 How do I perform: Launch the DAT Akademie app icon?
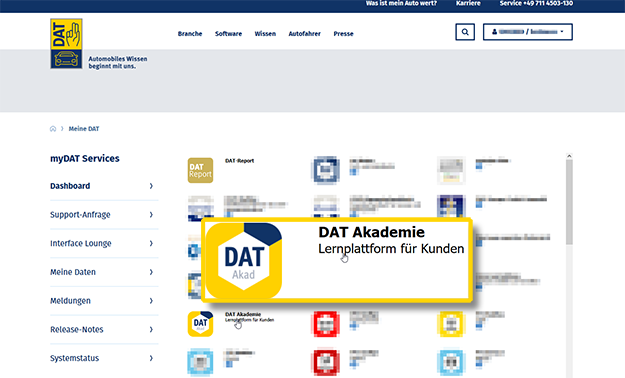pyautogui.click(x=200, y=324)
